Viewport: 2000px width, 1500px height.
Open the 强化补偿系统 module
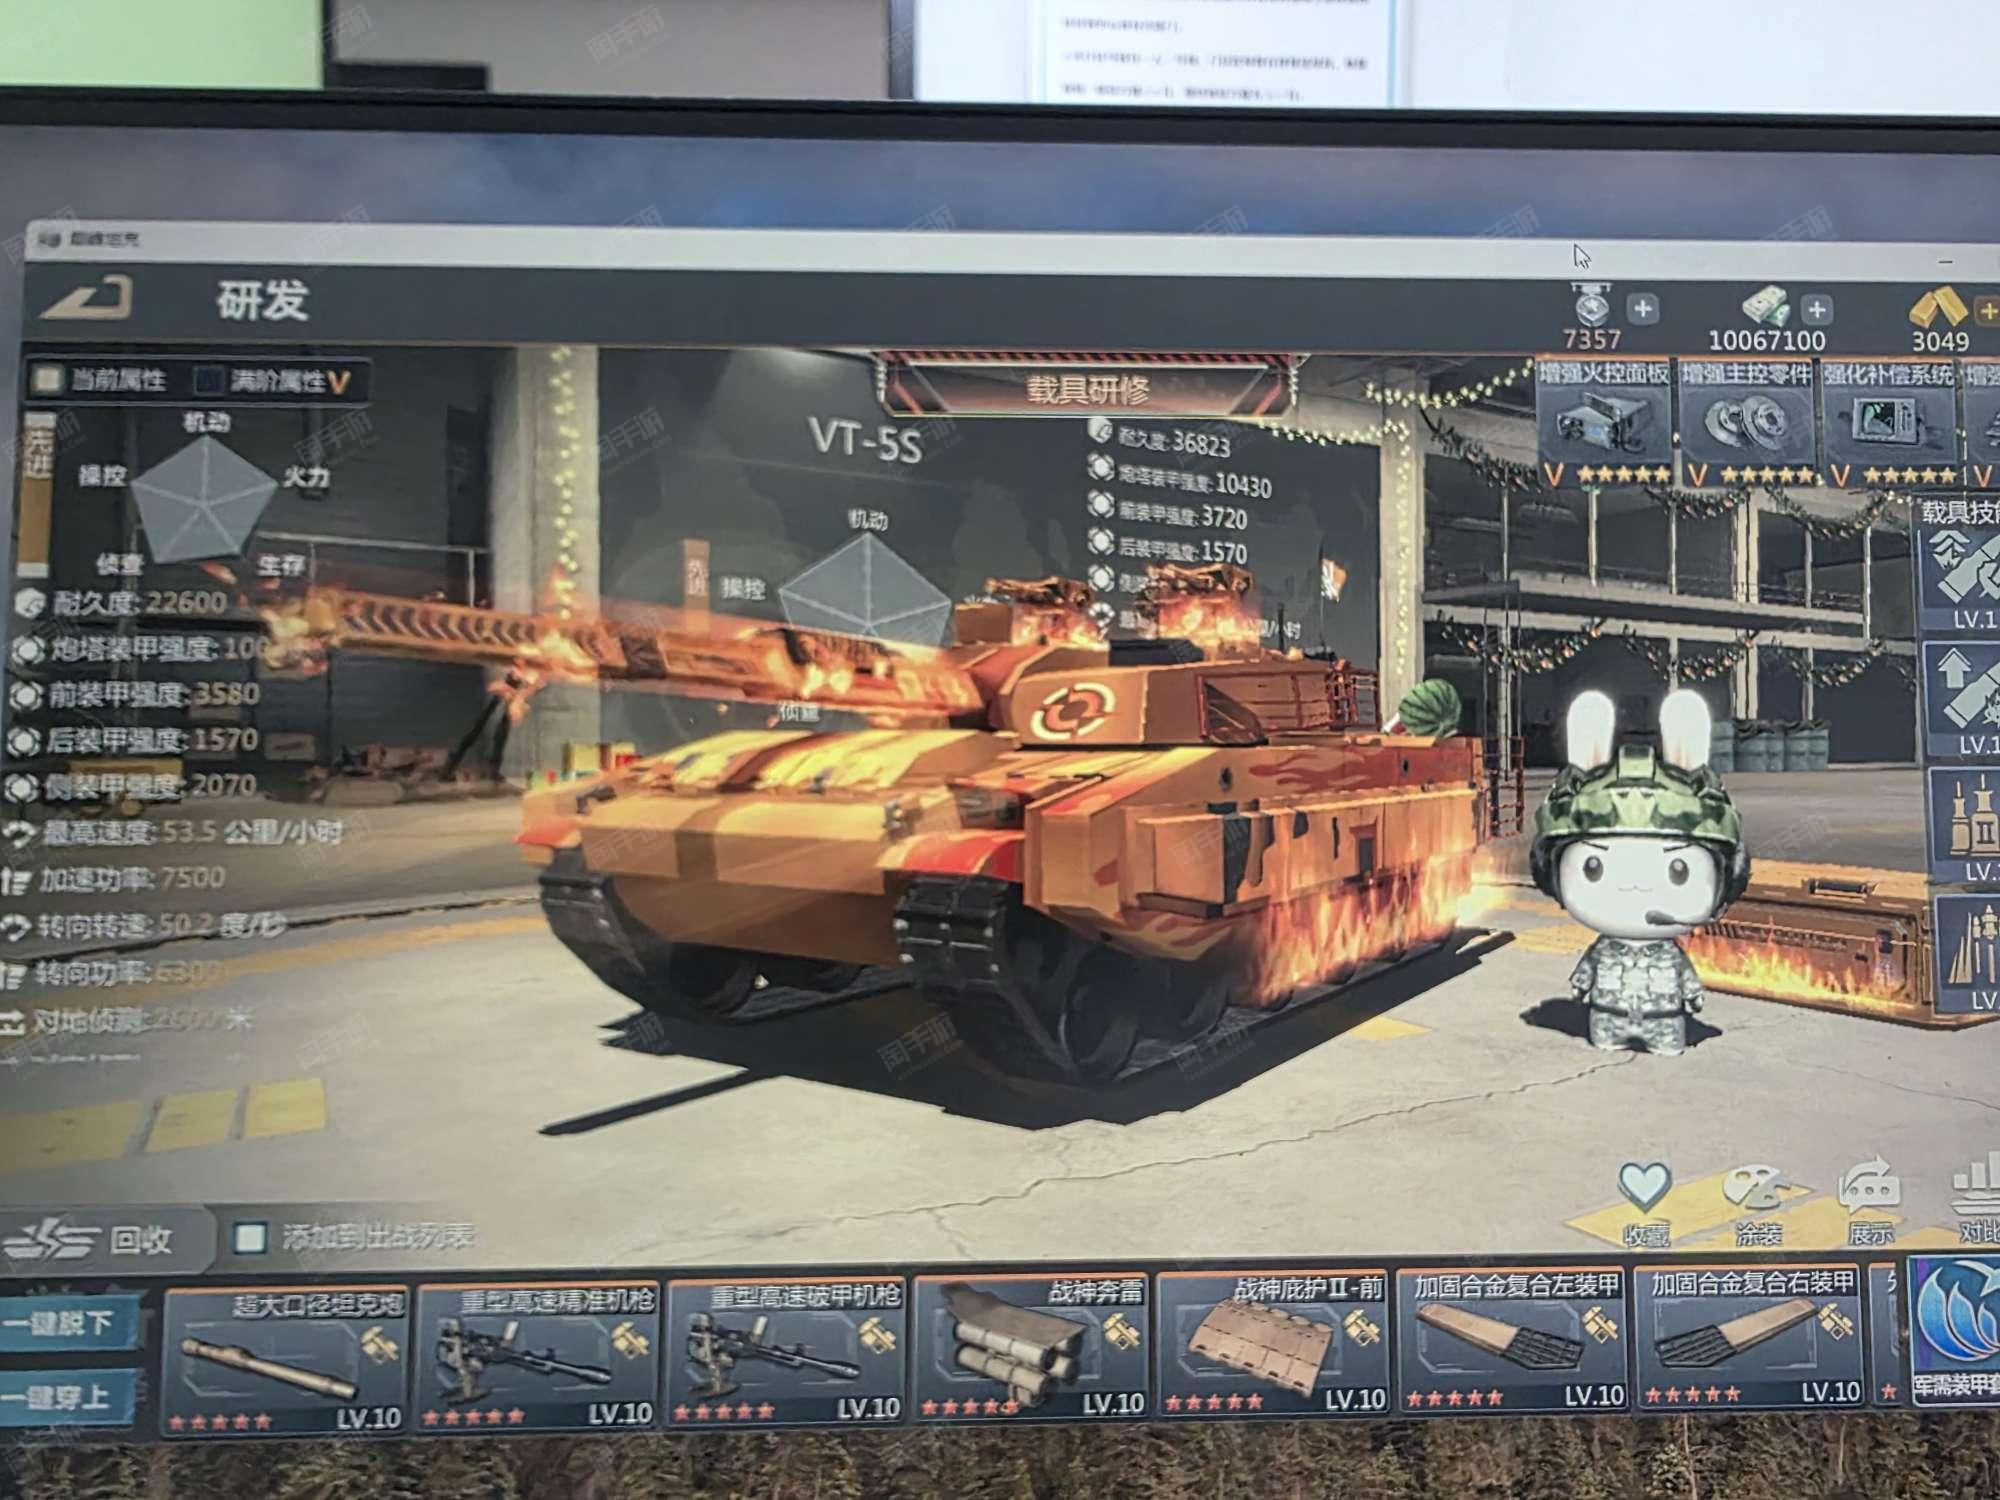point(1888,424)
